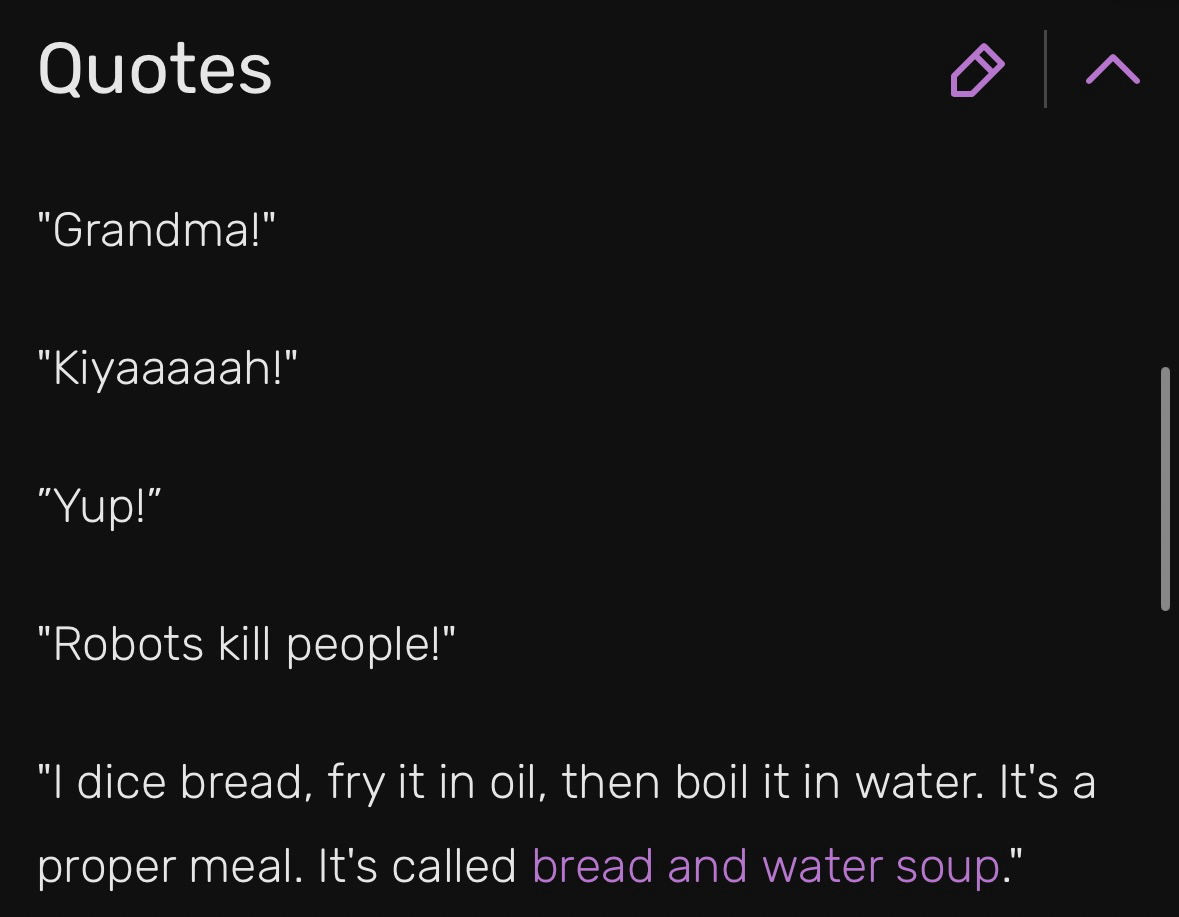Click the word "Robots"
This screenshot has width=1179, height=917.
[x=128, y=644]
